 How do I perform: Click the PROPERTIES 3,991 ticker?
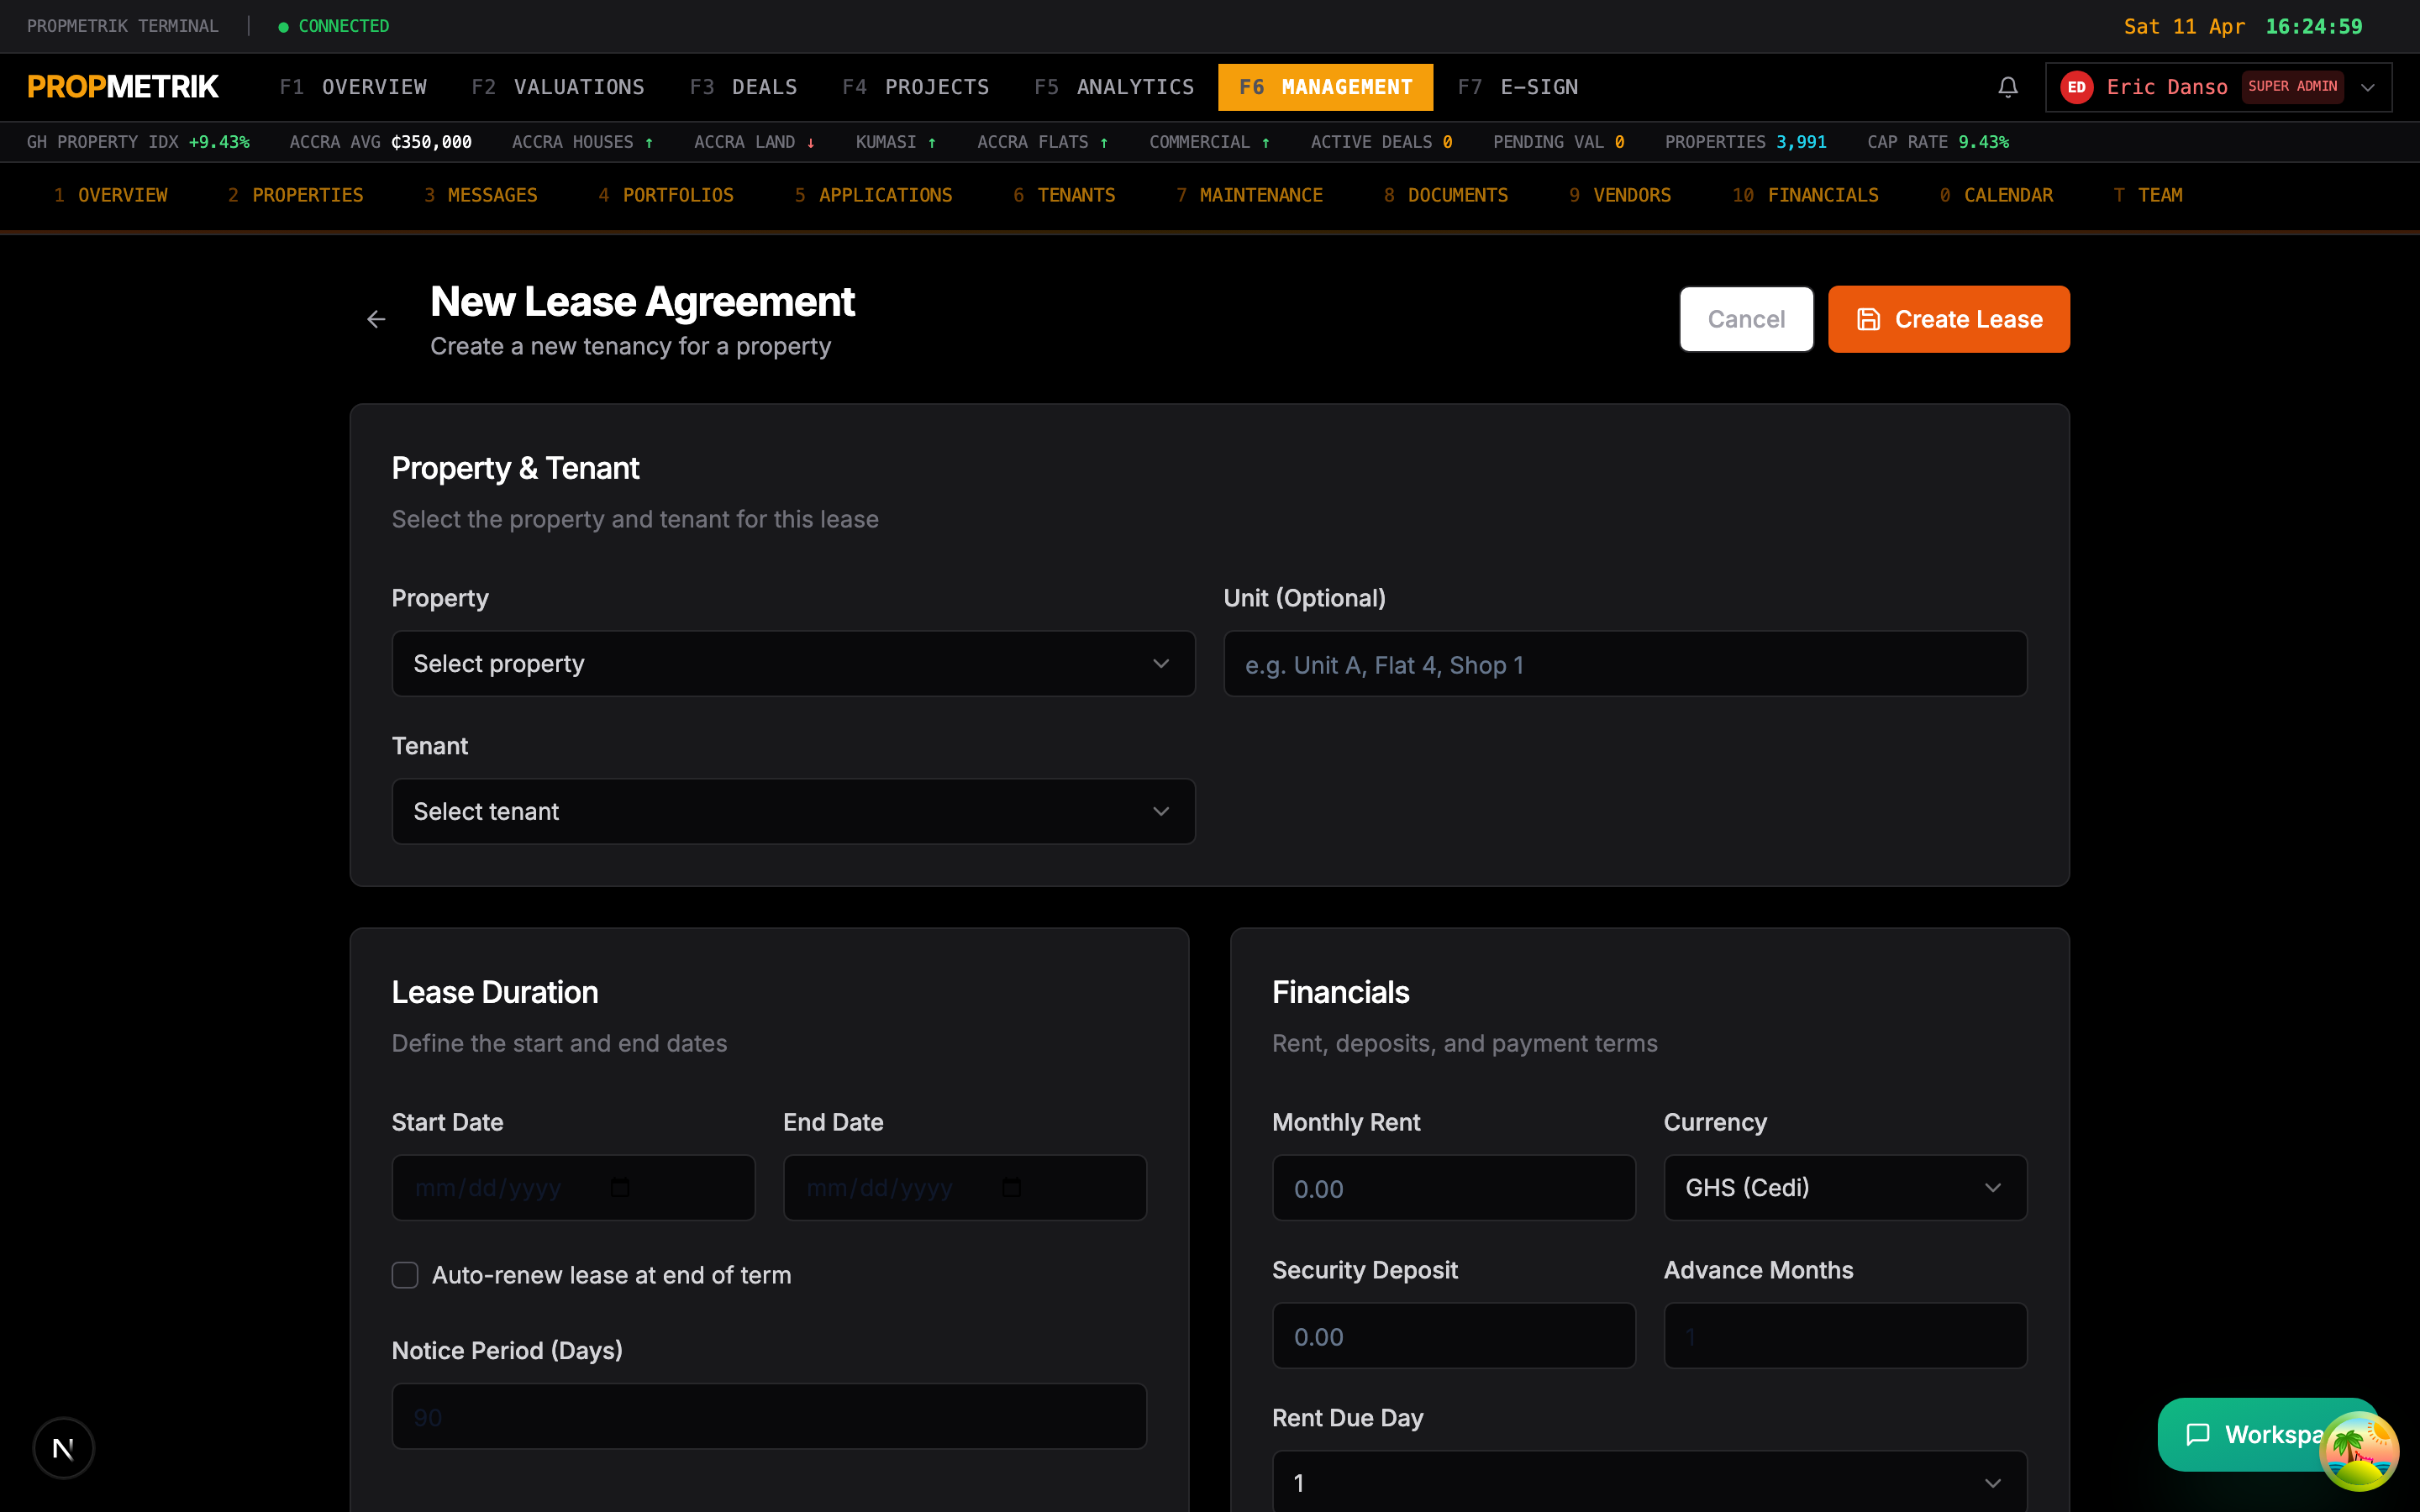[x=1745, y=142]
